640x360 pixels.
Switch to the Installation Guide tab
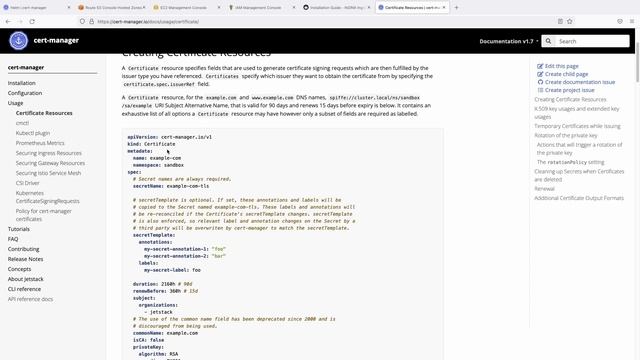tap(337, 7)
